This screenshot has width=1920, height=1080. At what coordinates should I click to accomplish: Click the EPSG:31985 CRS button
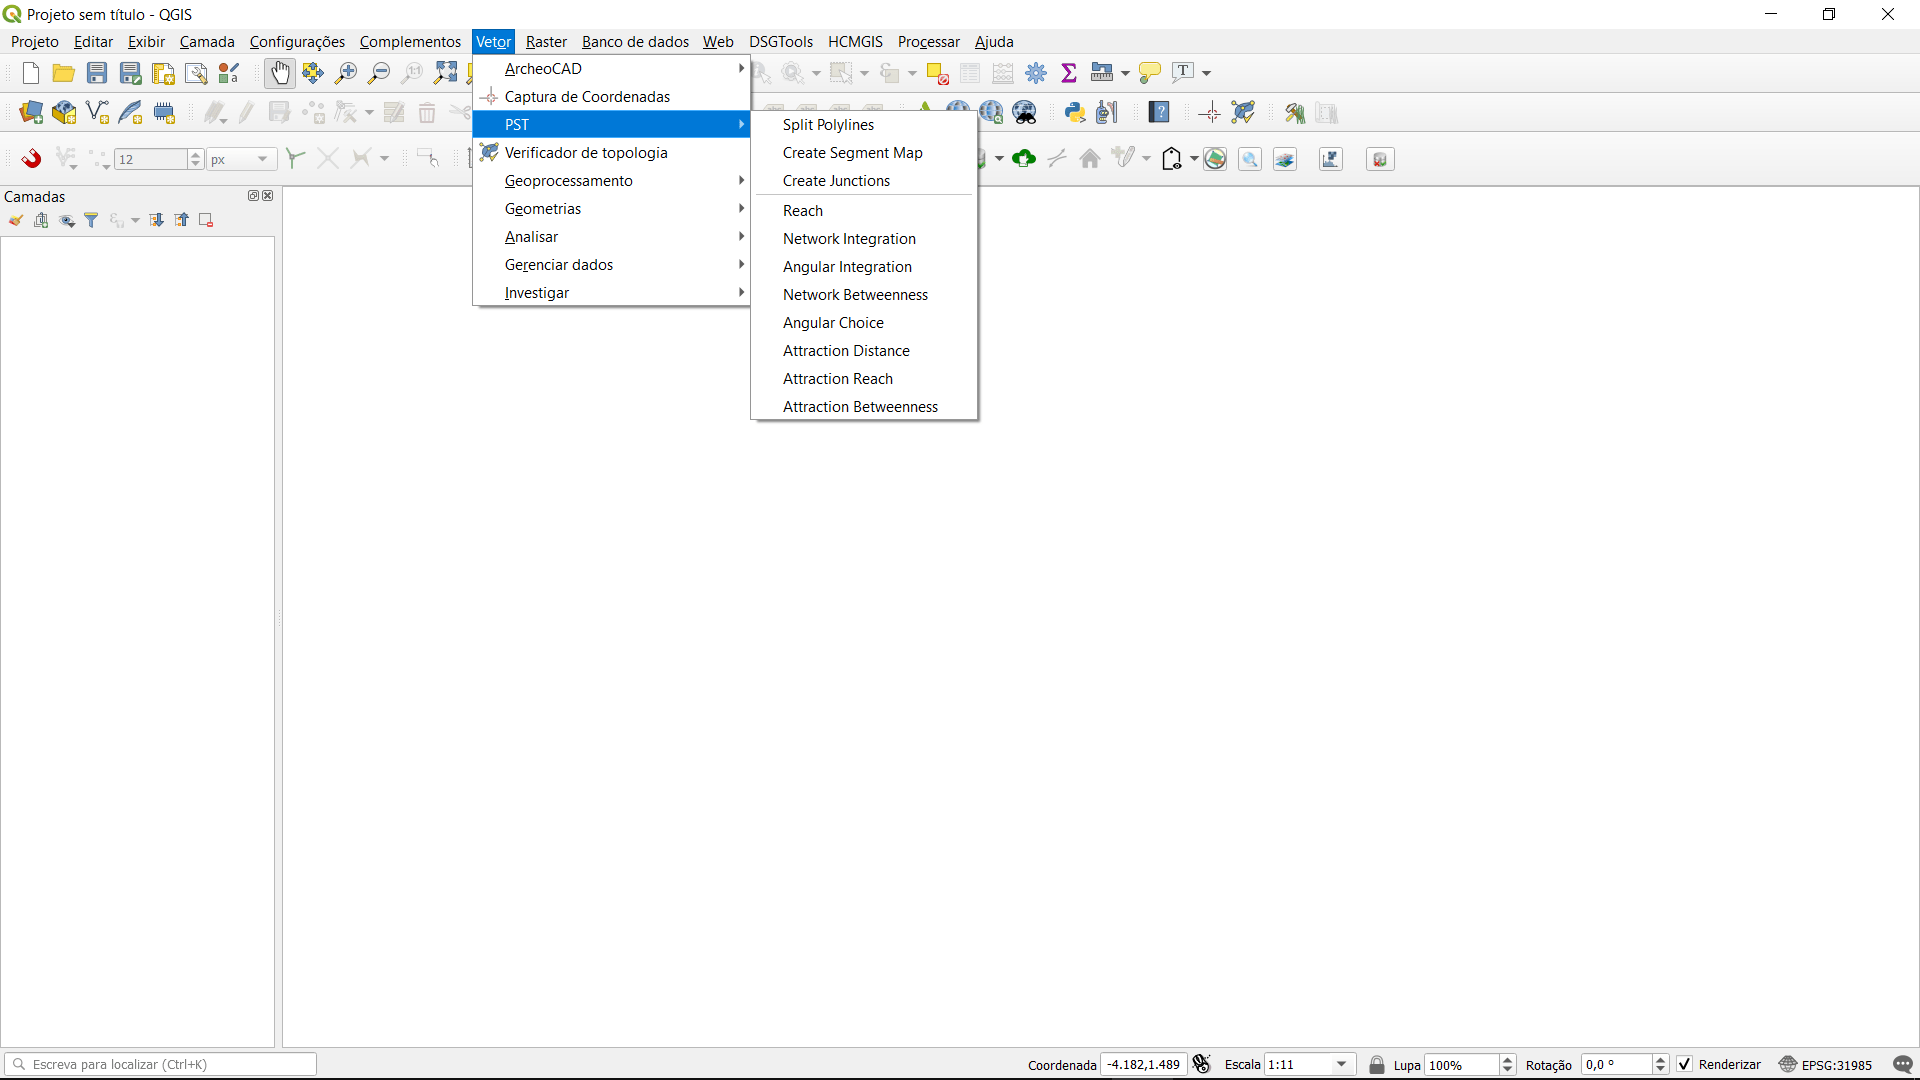point(1826,1065)
